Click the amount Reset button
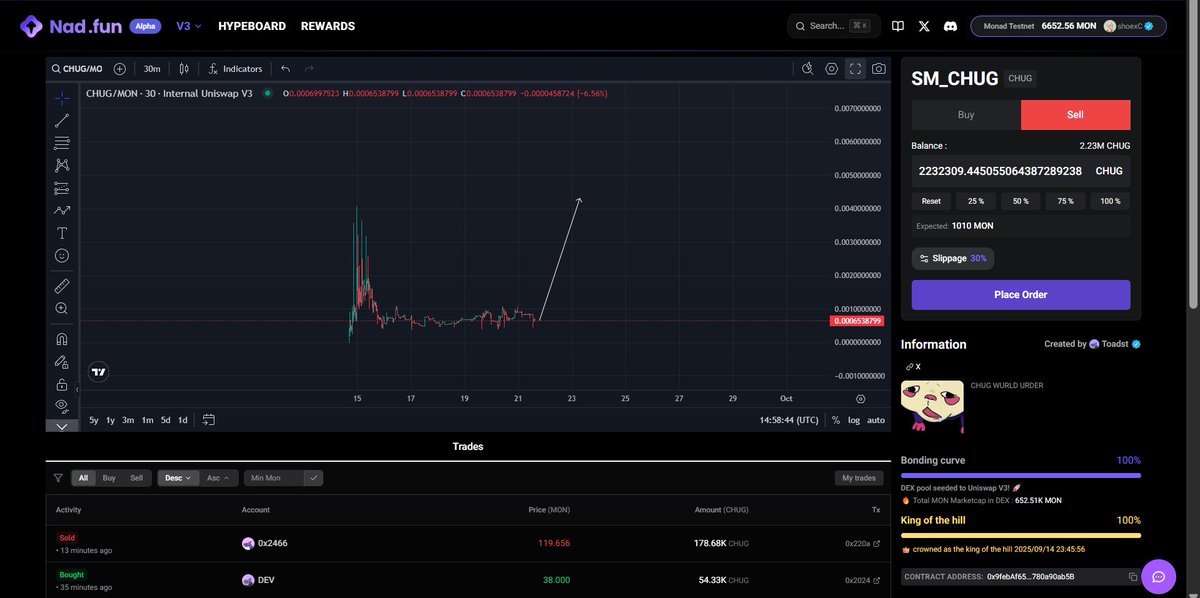 (931, 201)
